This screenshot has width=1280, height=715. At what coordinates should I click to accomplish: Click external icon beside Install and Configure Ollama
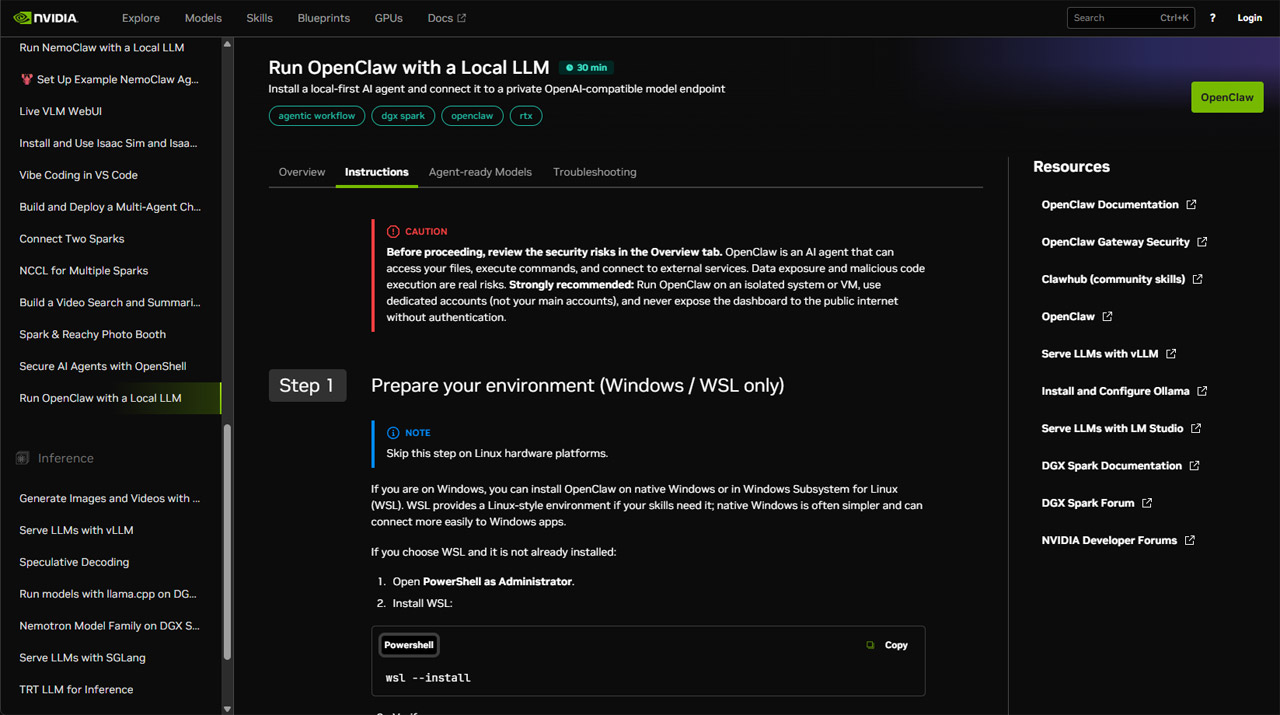click(x=1202, y=391)
